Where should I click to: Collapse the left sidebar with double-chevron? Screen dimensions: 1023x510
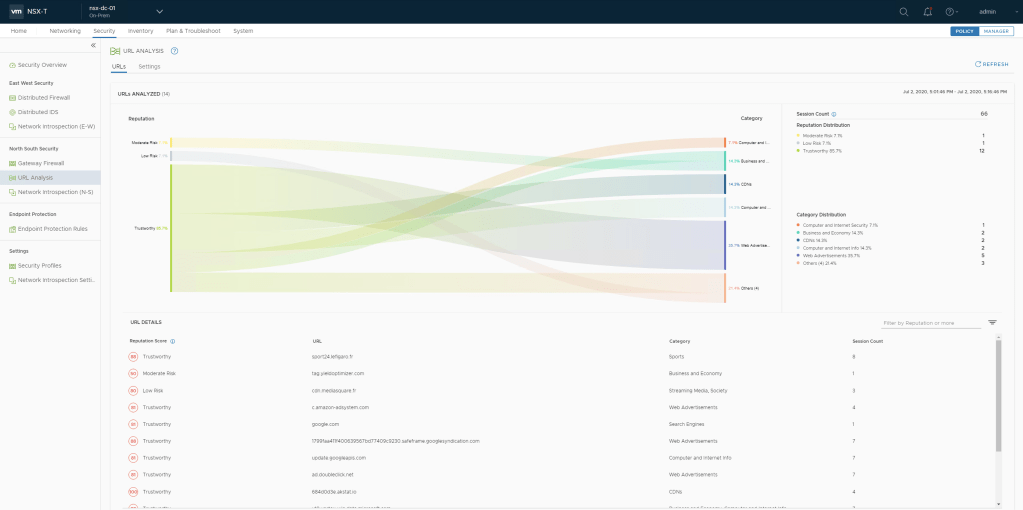tap(93, 46)
